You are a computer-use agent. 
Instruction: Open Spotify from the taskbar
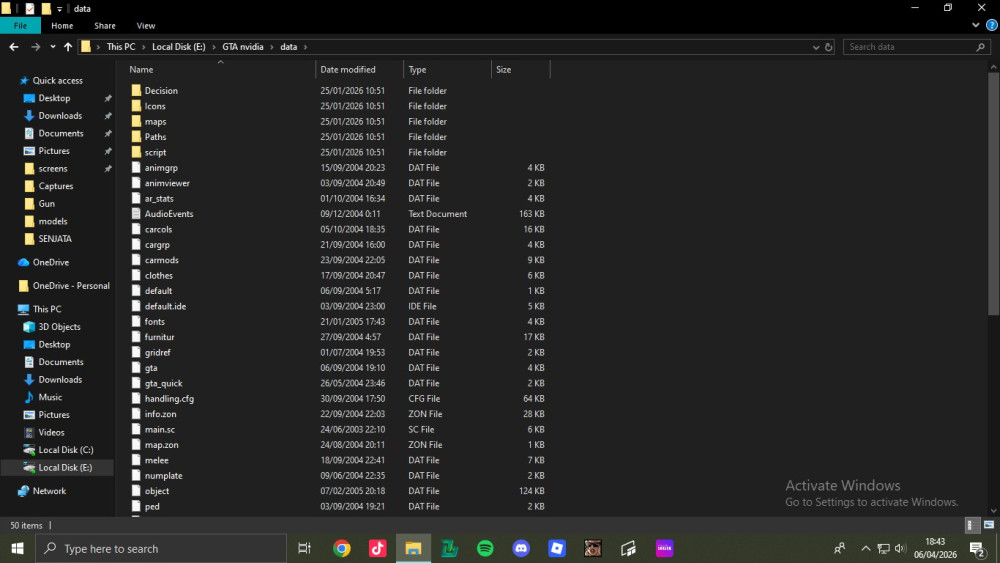[485, 548]
